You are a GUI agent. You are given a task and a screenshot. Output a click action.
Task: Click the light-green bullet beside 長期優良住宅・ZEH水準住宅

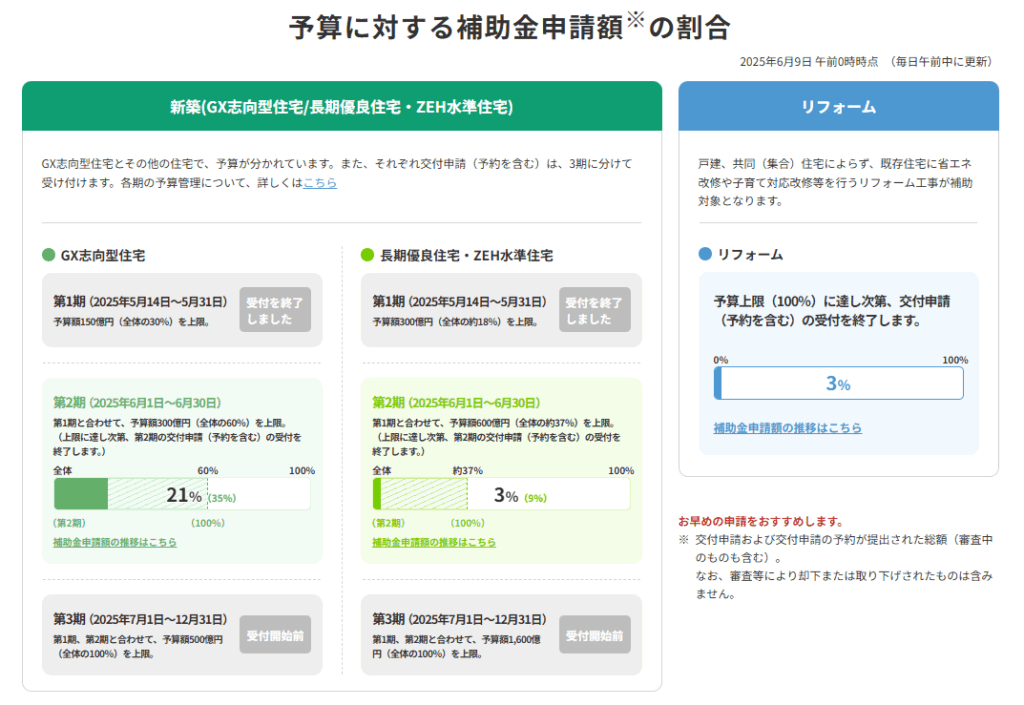tap(367, 255)
